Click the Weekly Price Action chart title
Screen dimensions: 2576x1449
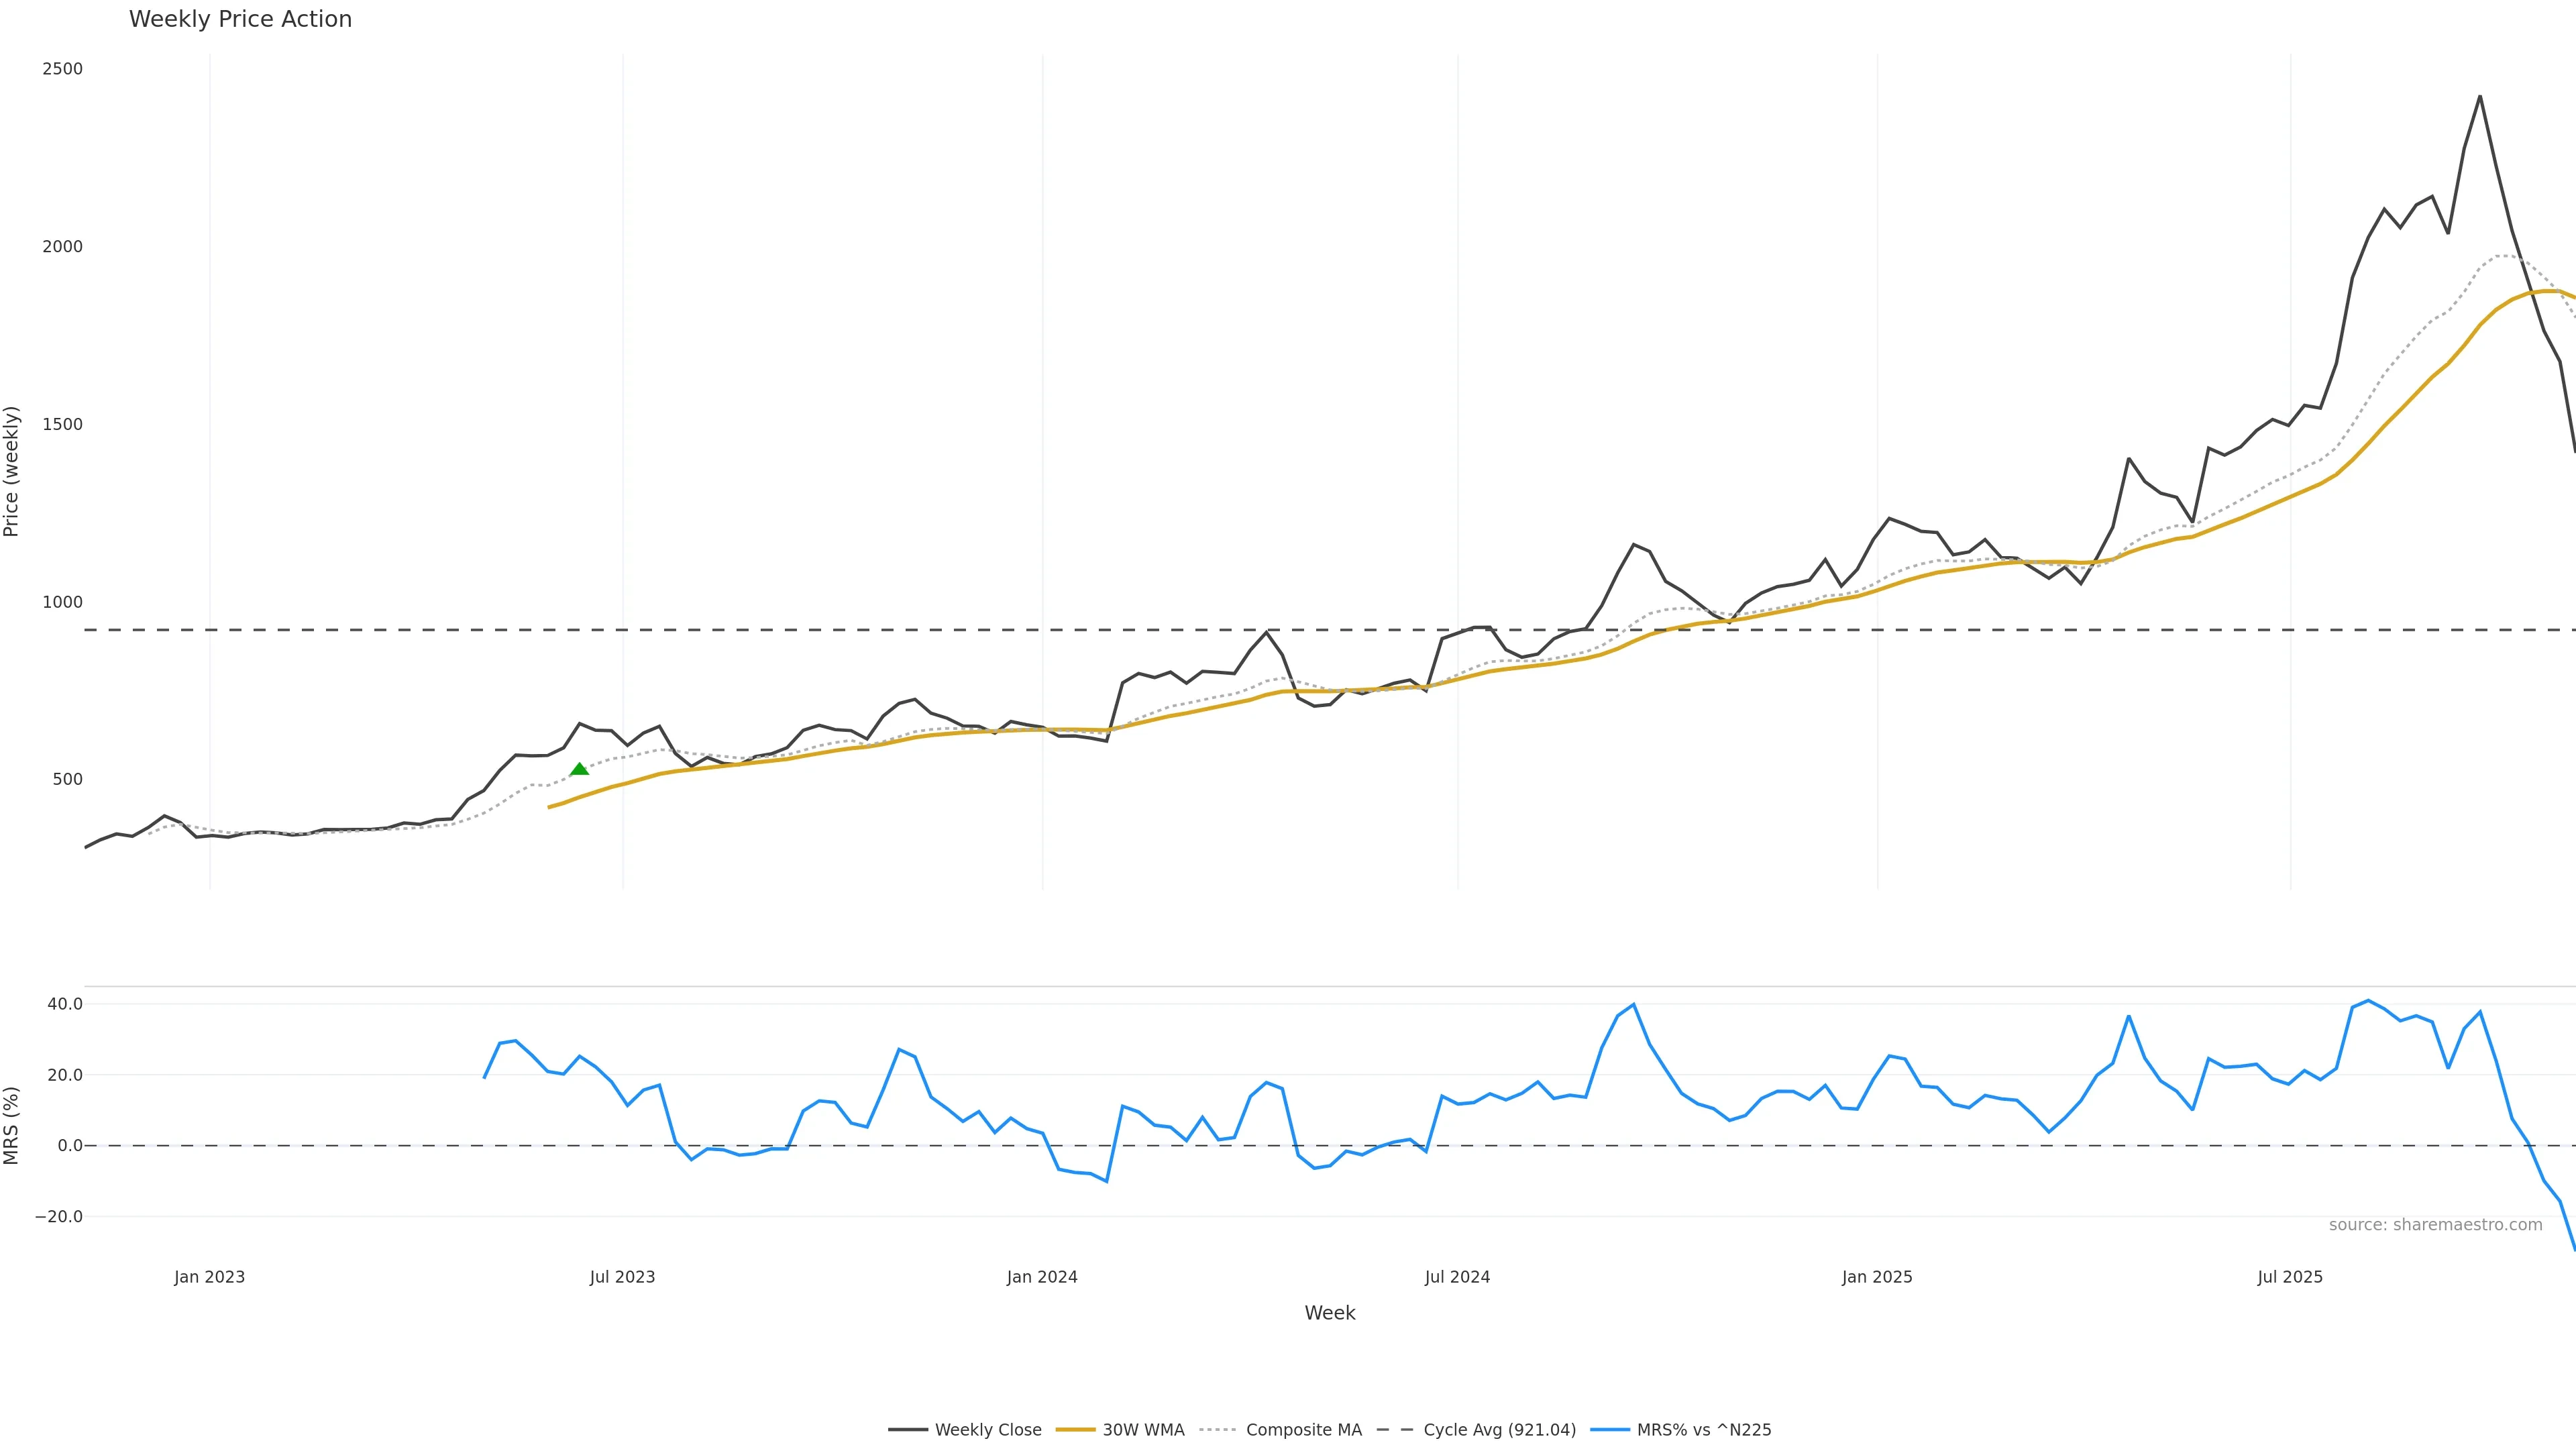point(241,20)
